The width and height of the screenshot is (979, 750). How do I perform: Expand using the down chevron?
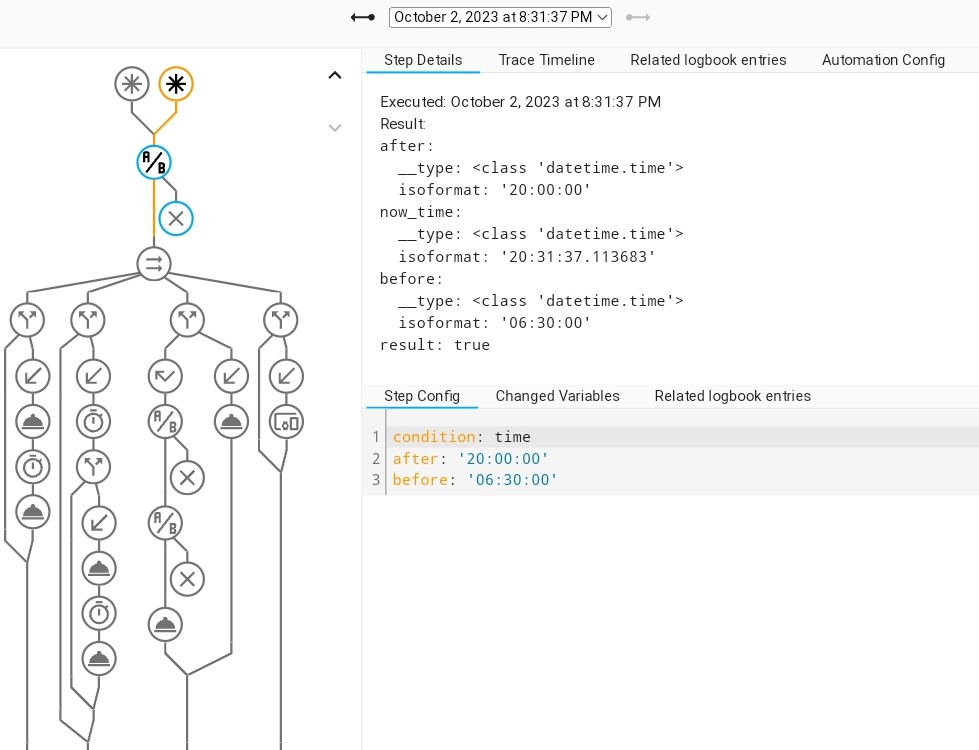click(335, 128)
